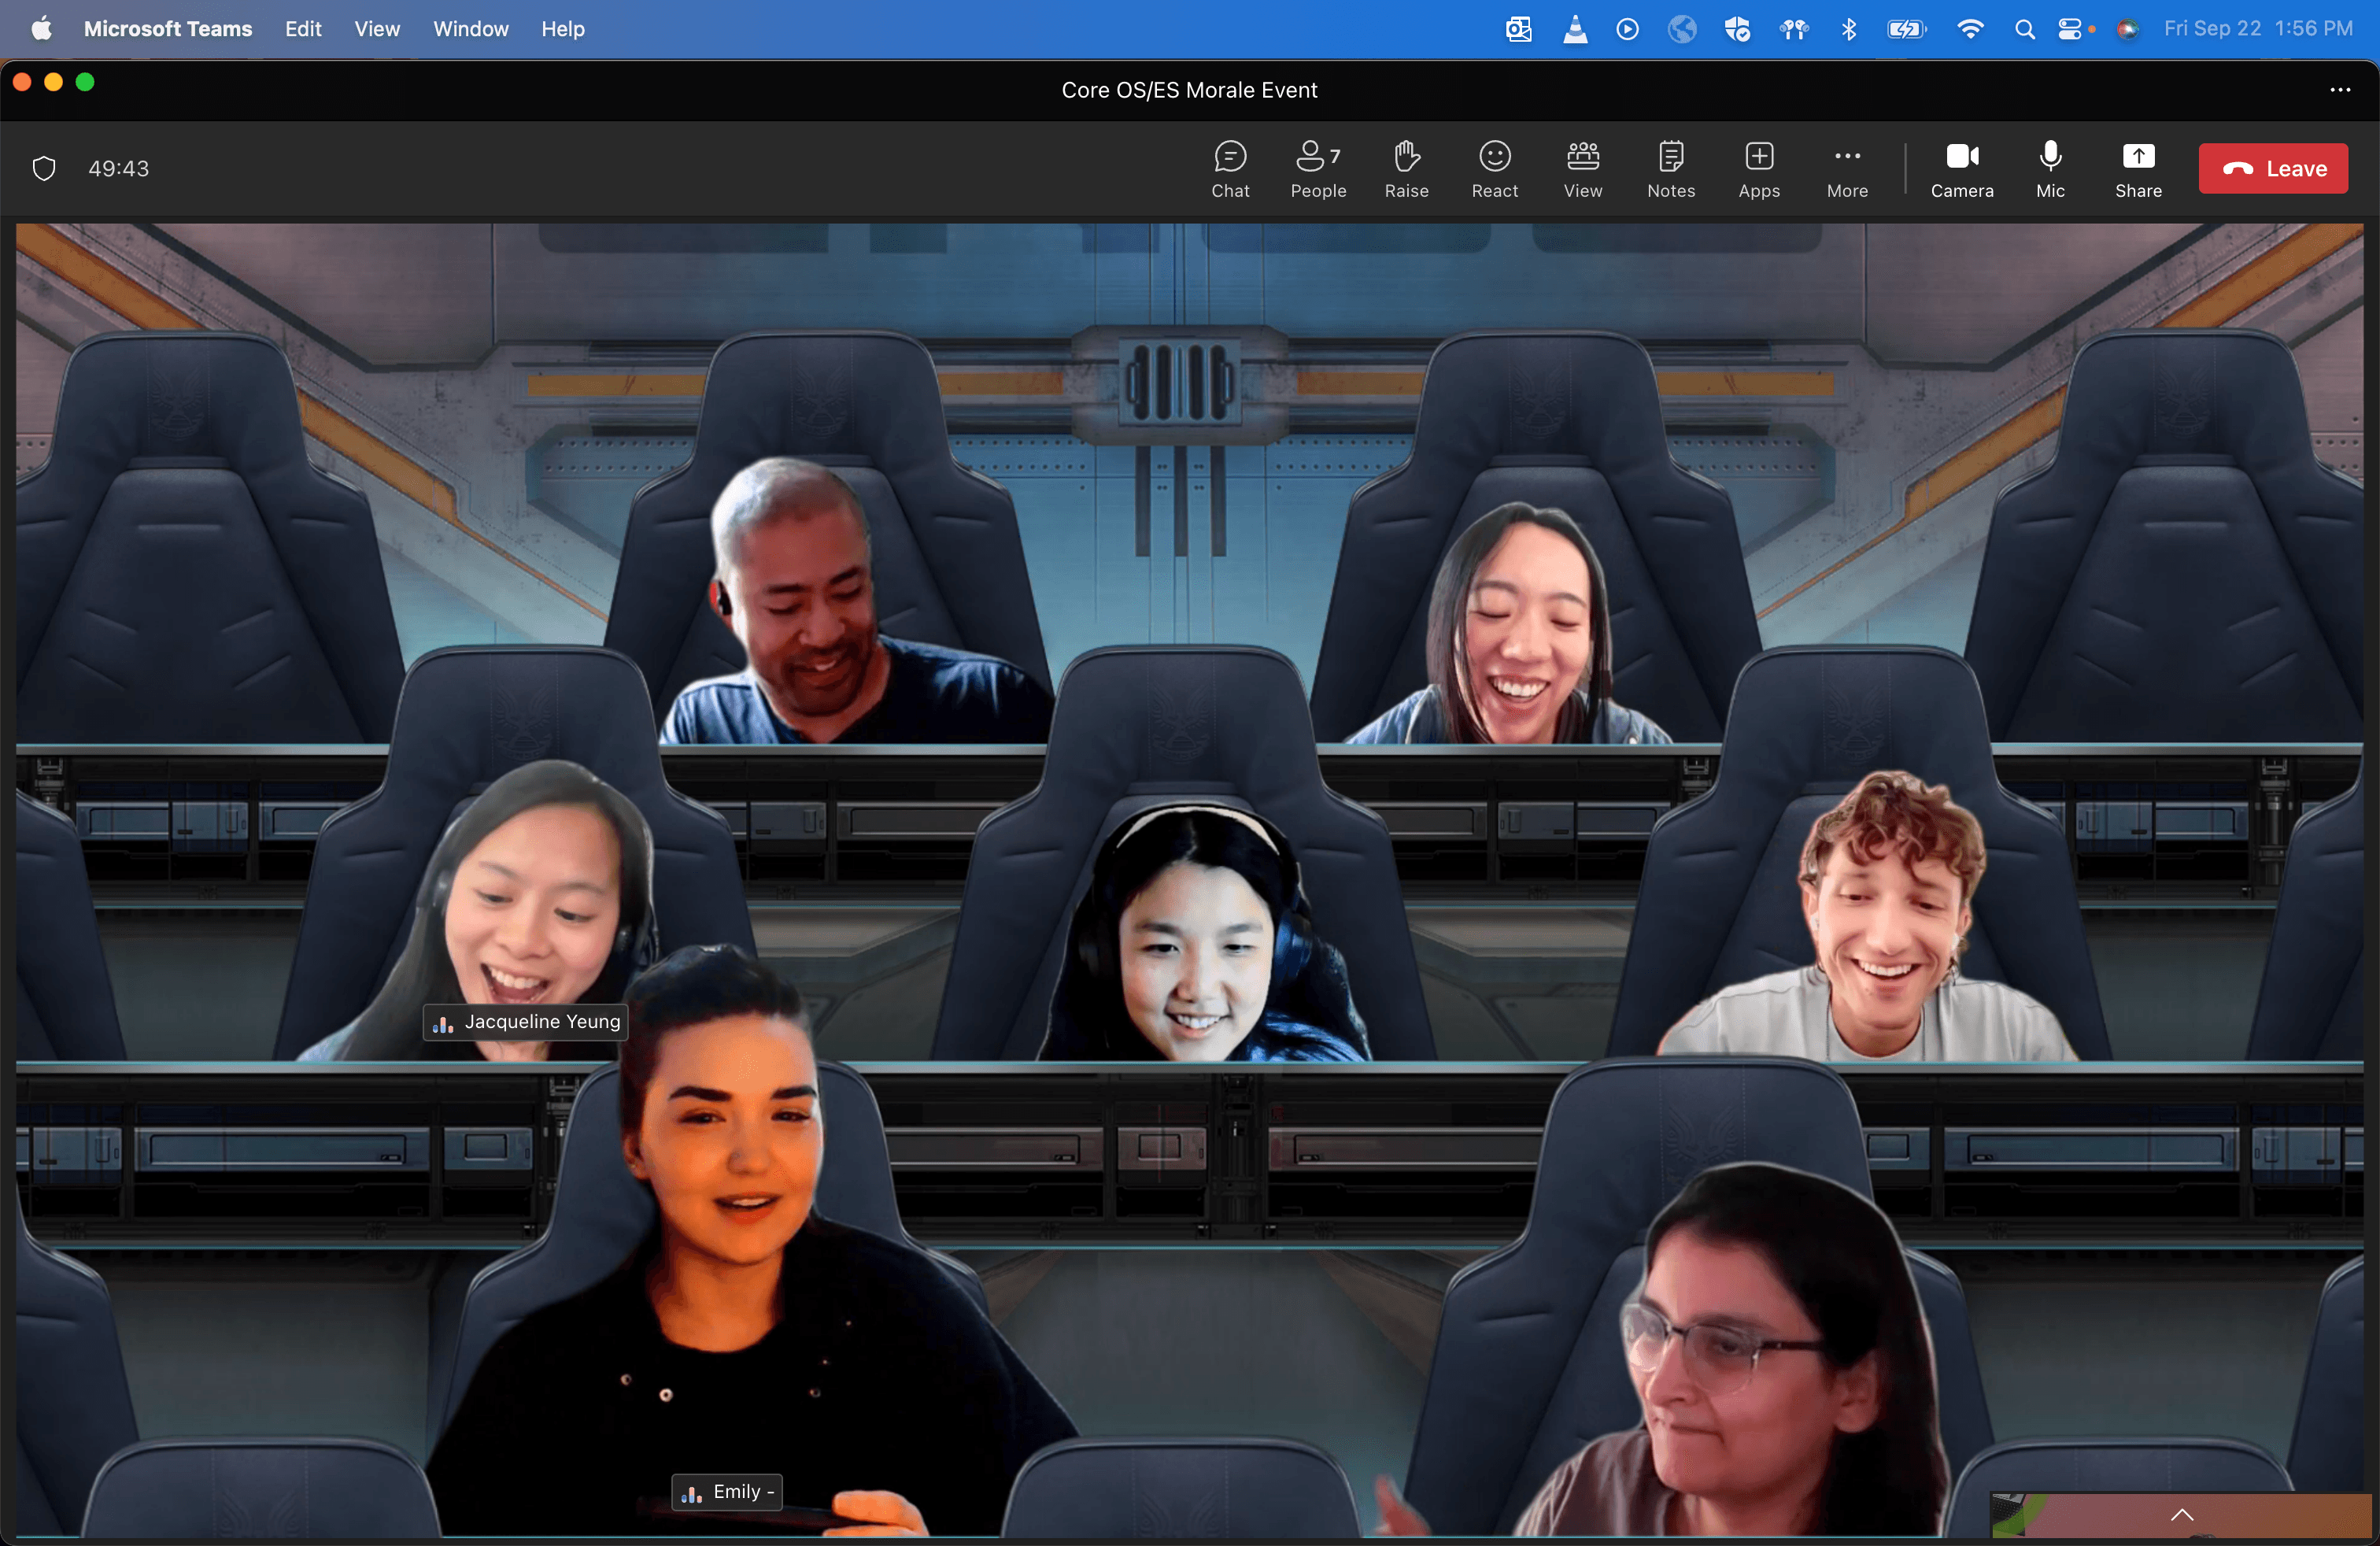Image resolution: width=2380 pixels, height=1546 pixels.
Task: Open the Window menu
Action: tap(471, 29)
